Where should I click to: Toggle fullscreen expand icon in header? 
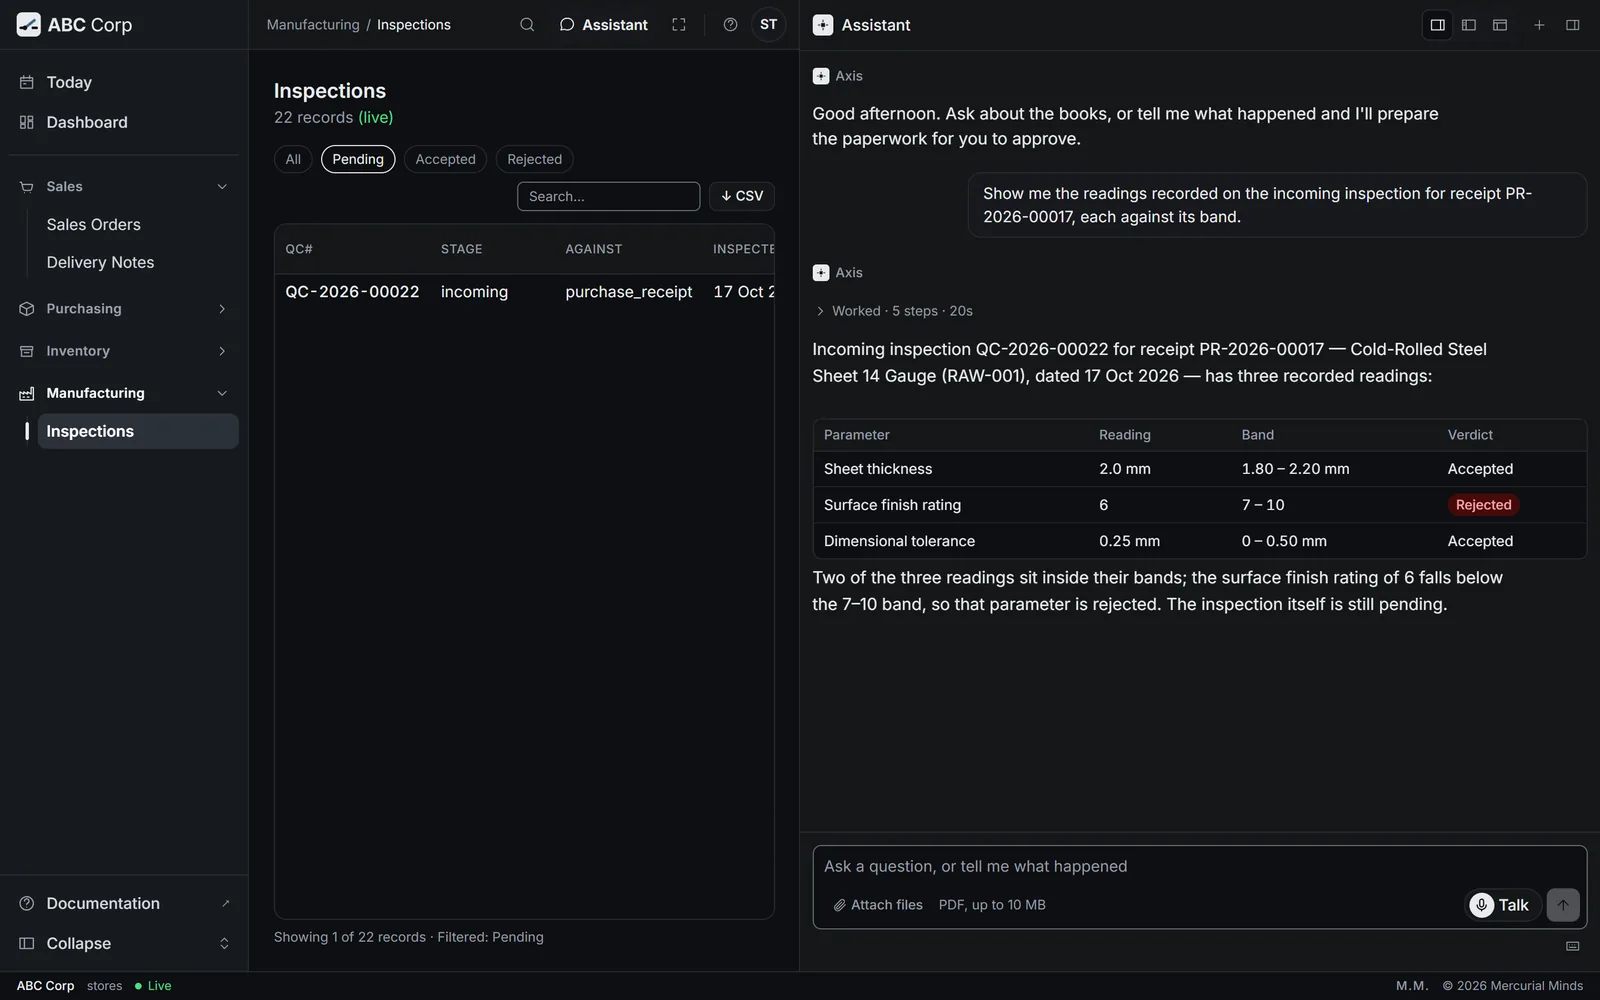point(679,25)
